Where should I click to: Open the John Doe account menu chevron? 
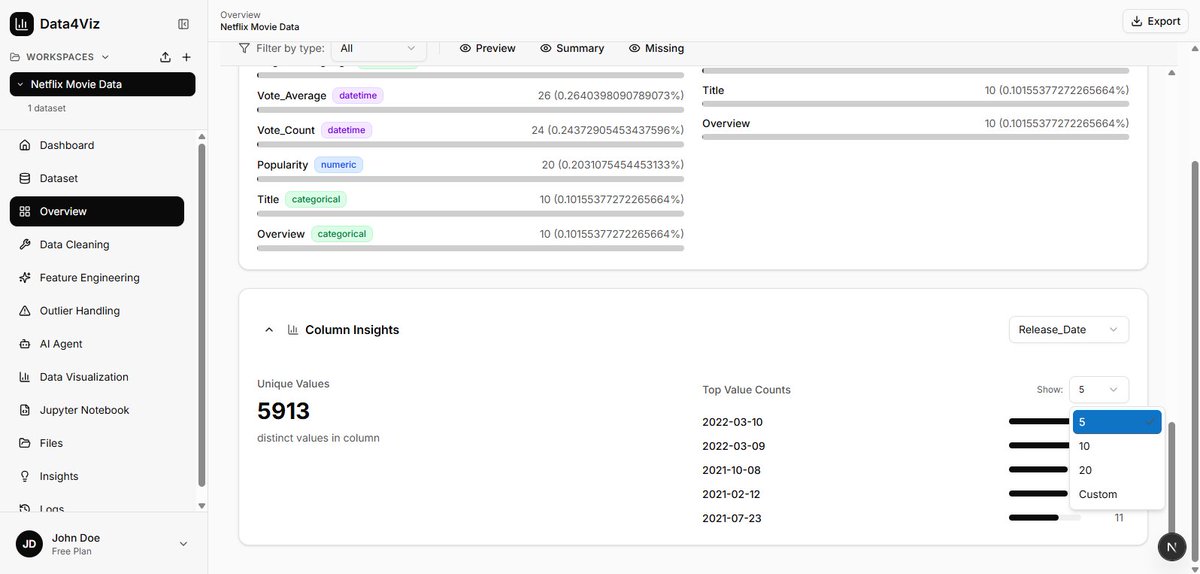click(183, 544)
